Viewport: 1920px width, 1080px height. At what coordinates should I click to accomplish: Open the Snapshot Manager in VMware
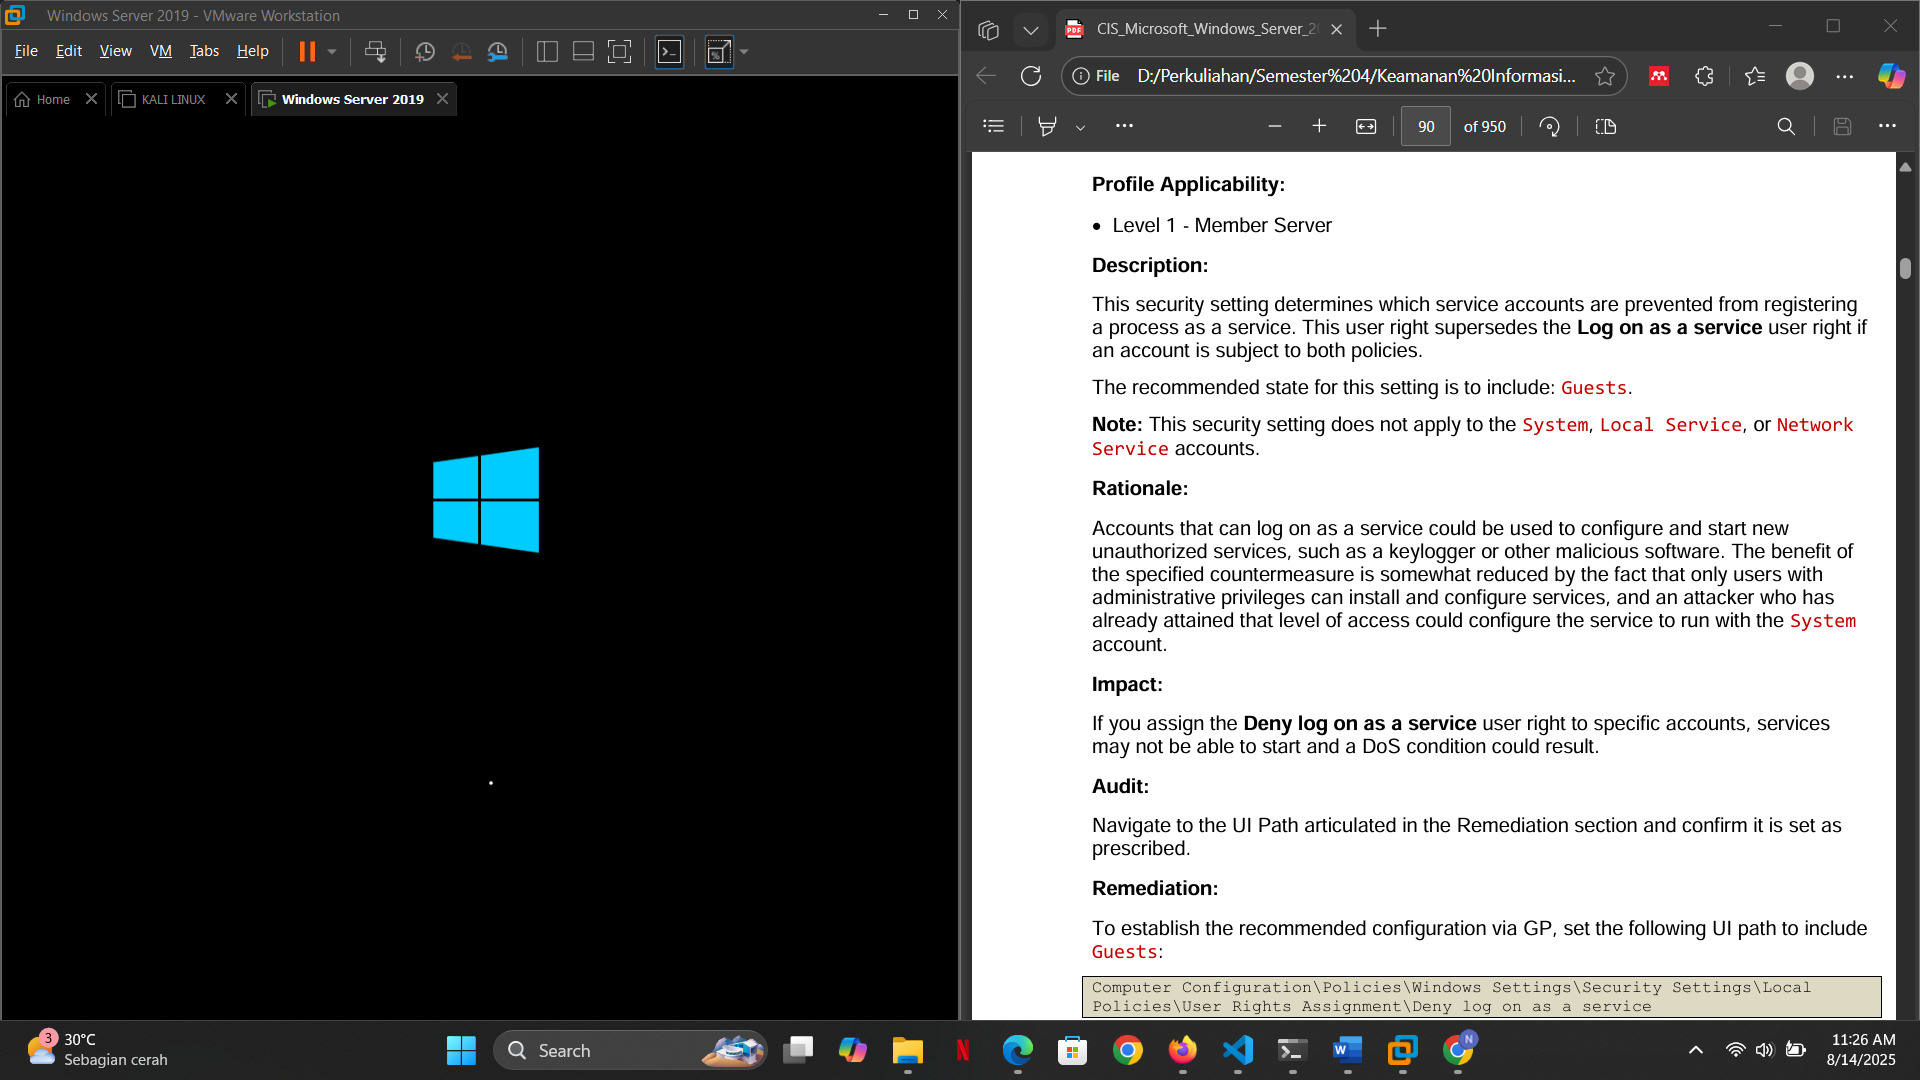pos(499,52)
